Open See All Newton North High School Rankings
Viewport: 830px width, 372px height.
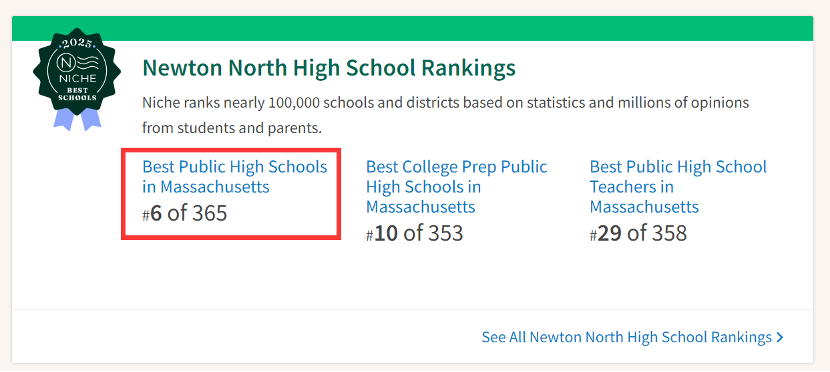pyautogui.click(x=633, y=337)
